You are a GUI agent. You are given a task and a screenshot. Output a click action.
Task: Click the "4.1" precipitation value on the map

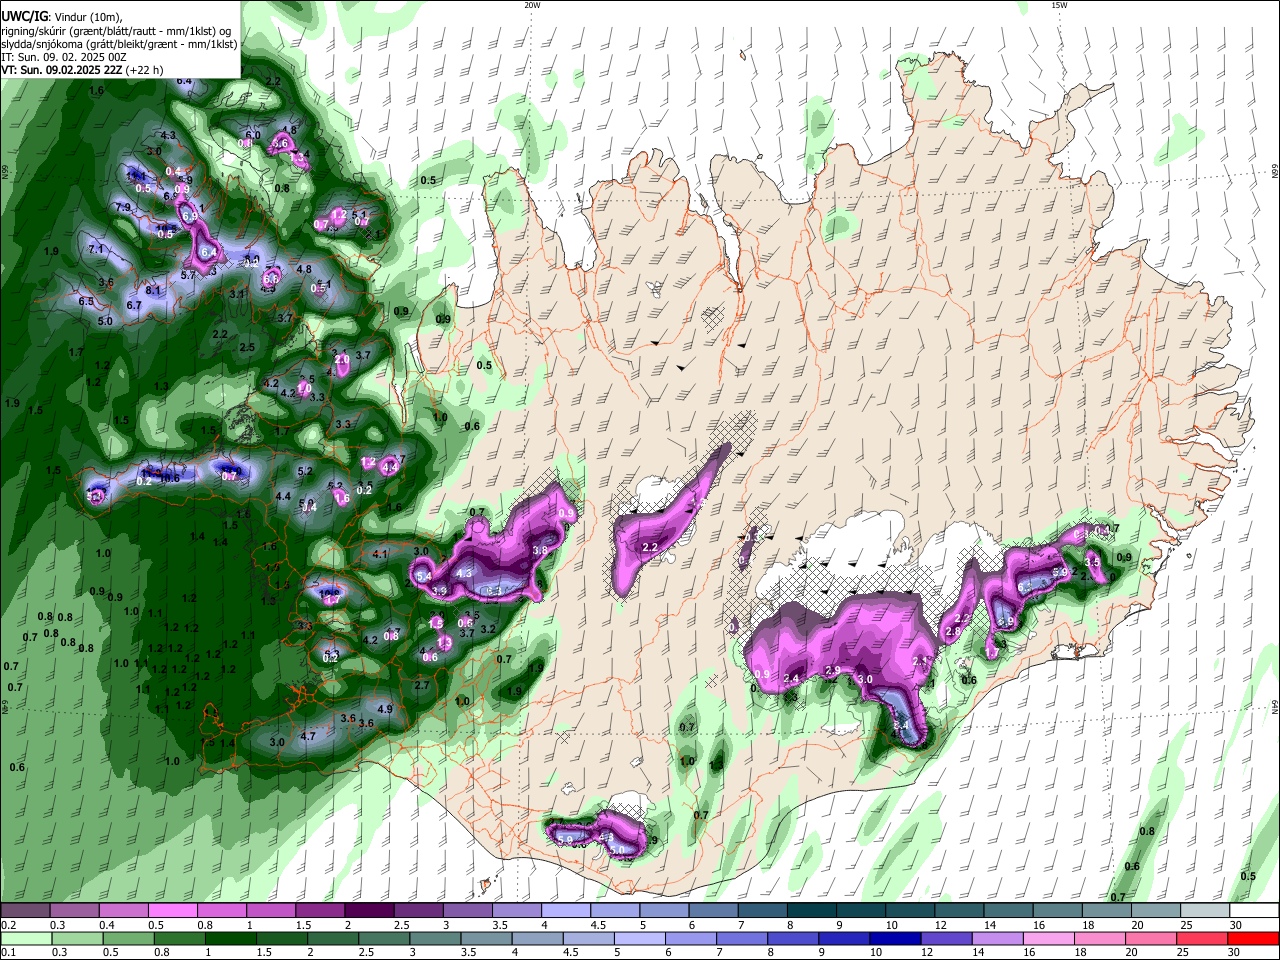(379, 553)
